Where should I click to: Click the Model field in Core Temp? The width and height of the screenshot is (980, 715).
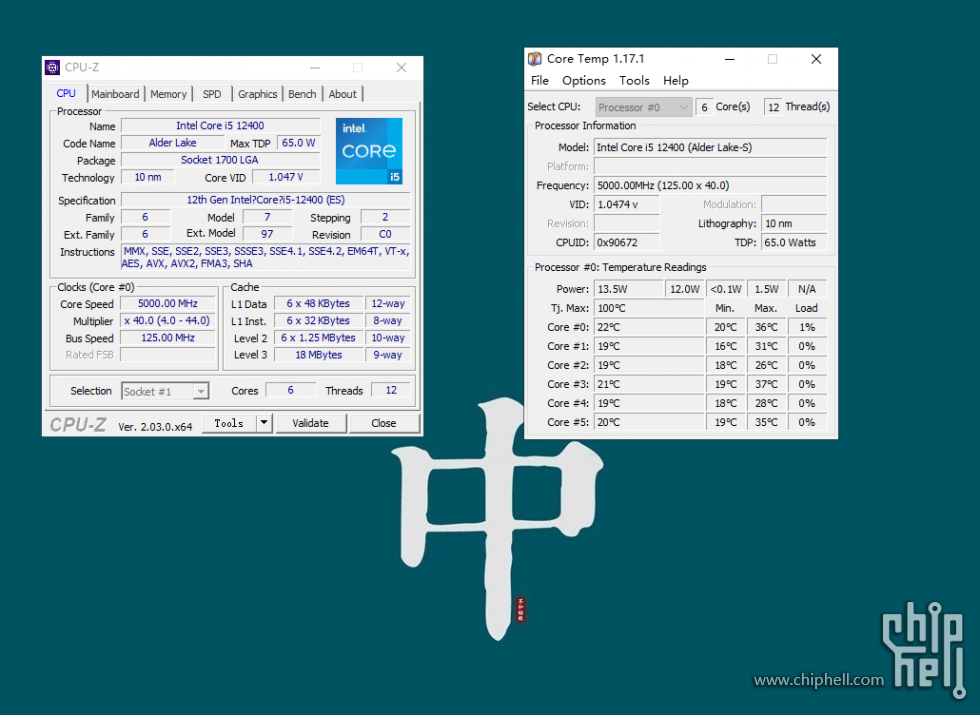(710, 148)
